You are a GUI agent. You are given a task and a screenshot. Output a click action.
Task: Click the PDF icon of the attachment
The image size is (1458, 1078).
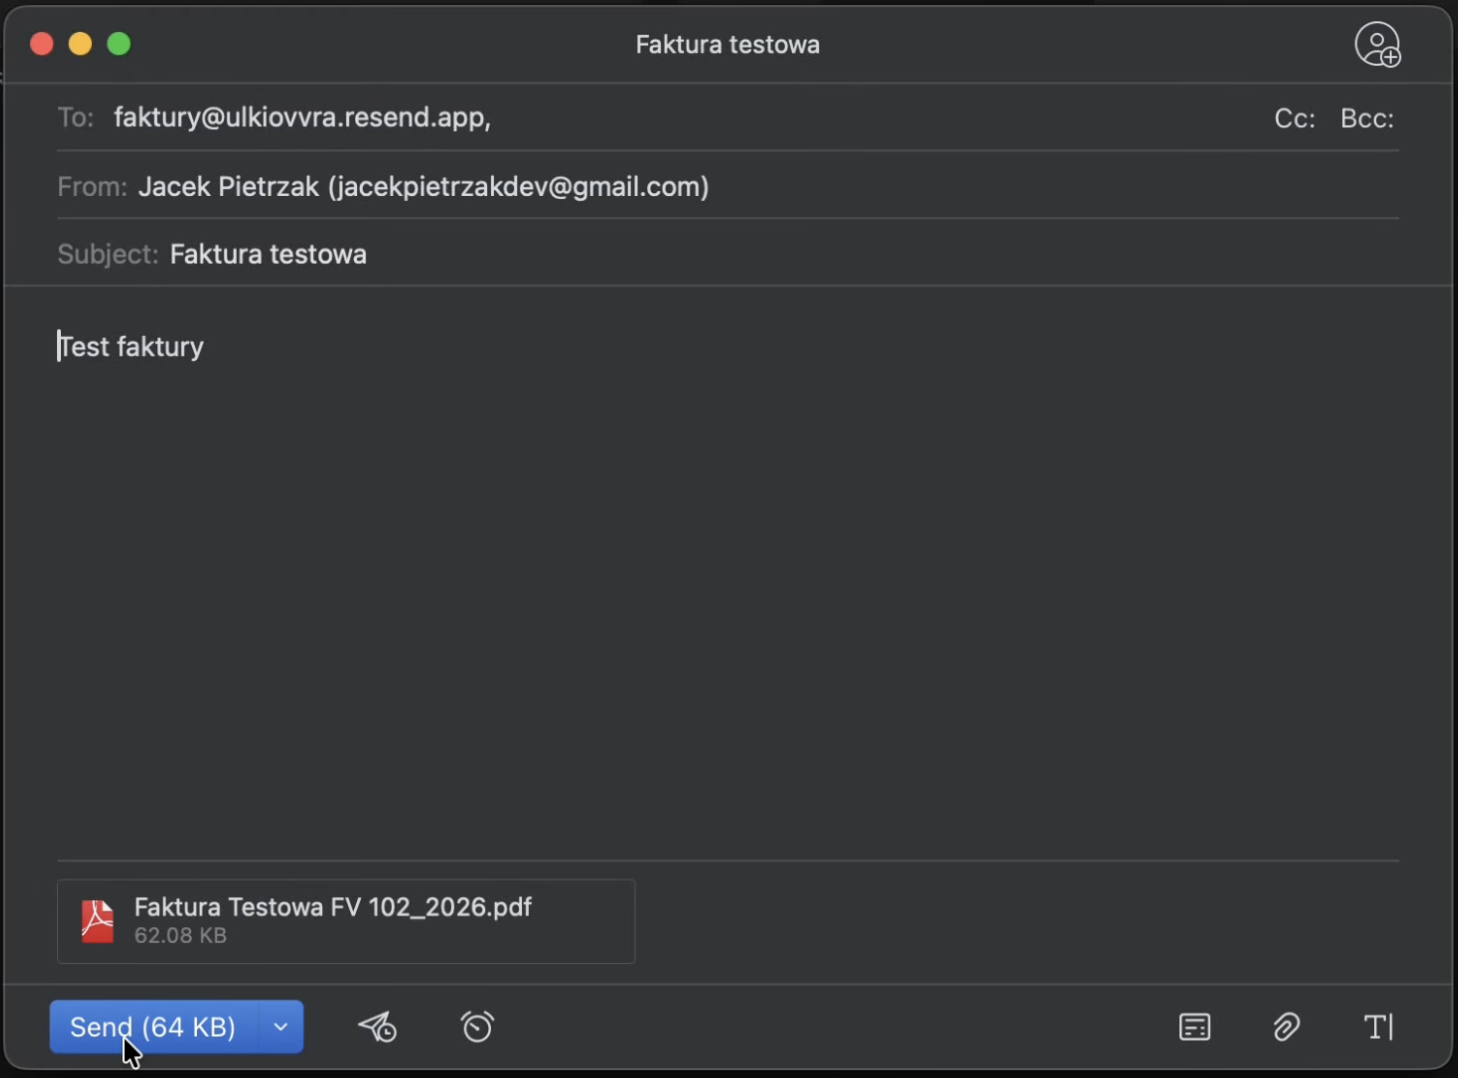pos(97,921)
